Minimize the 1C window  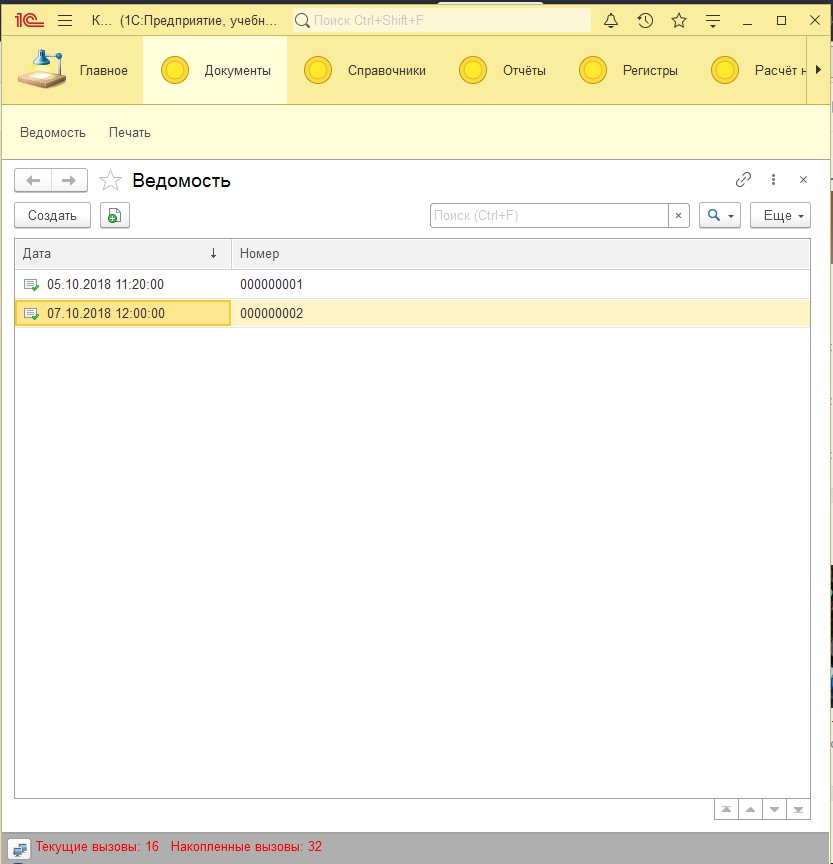coord(748,21)
